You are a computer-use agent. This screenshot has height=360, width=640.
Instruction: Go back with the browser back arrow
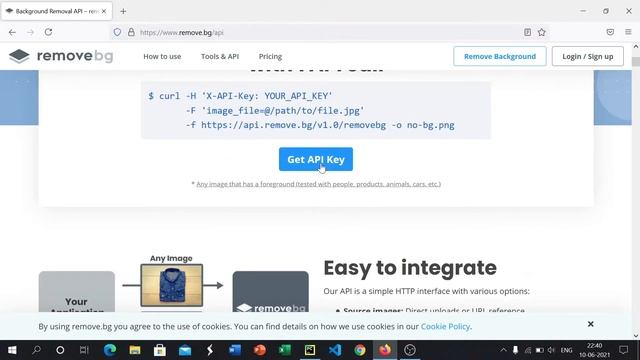coord(12,32)
